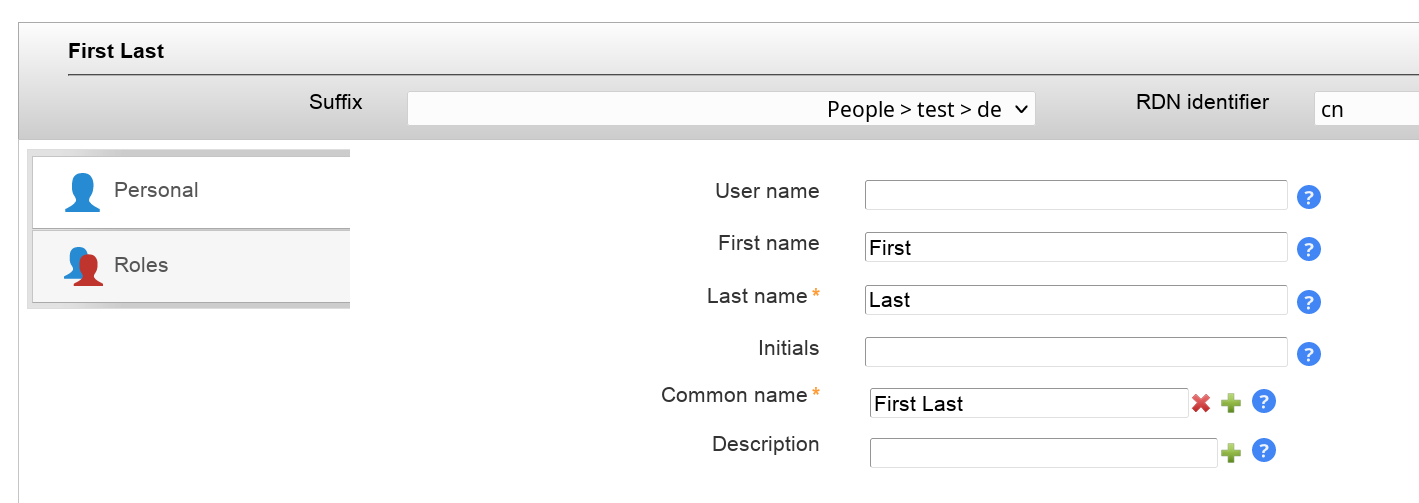Open the RDN identifier dropdown

tap(1366, 109)
